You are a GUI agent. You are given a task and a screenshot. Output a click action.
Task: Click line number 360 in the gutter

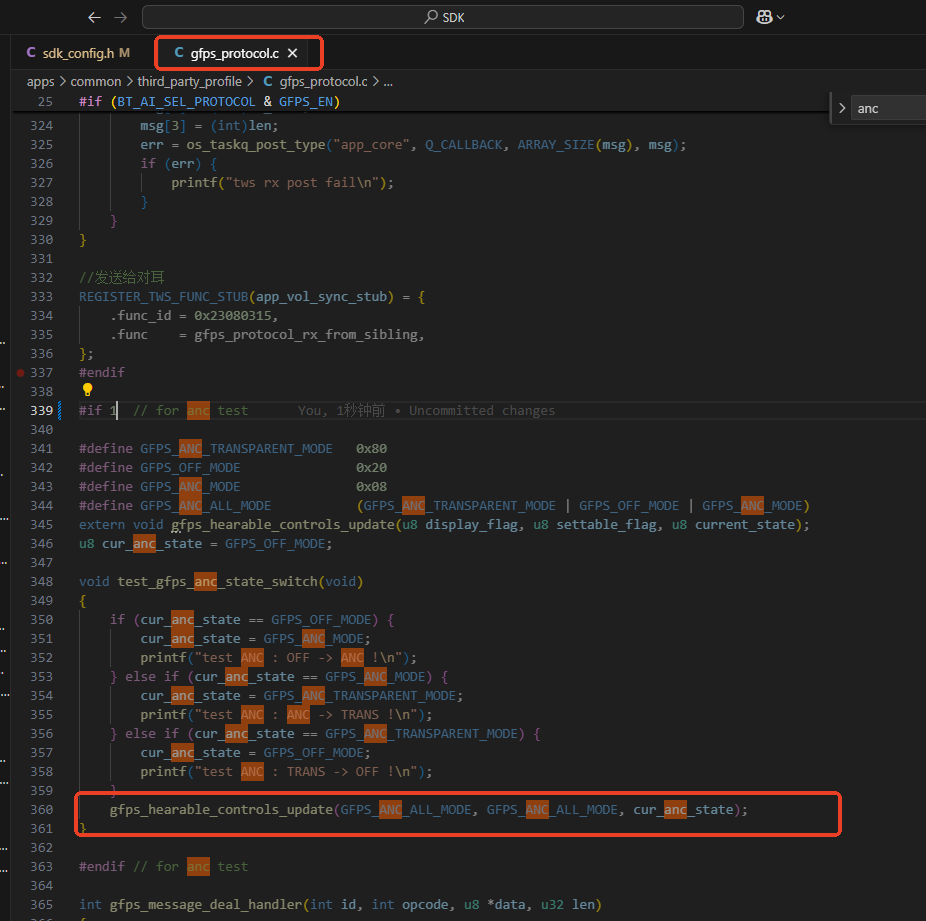pos(41,809)
